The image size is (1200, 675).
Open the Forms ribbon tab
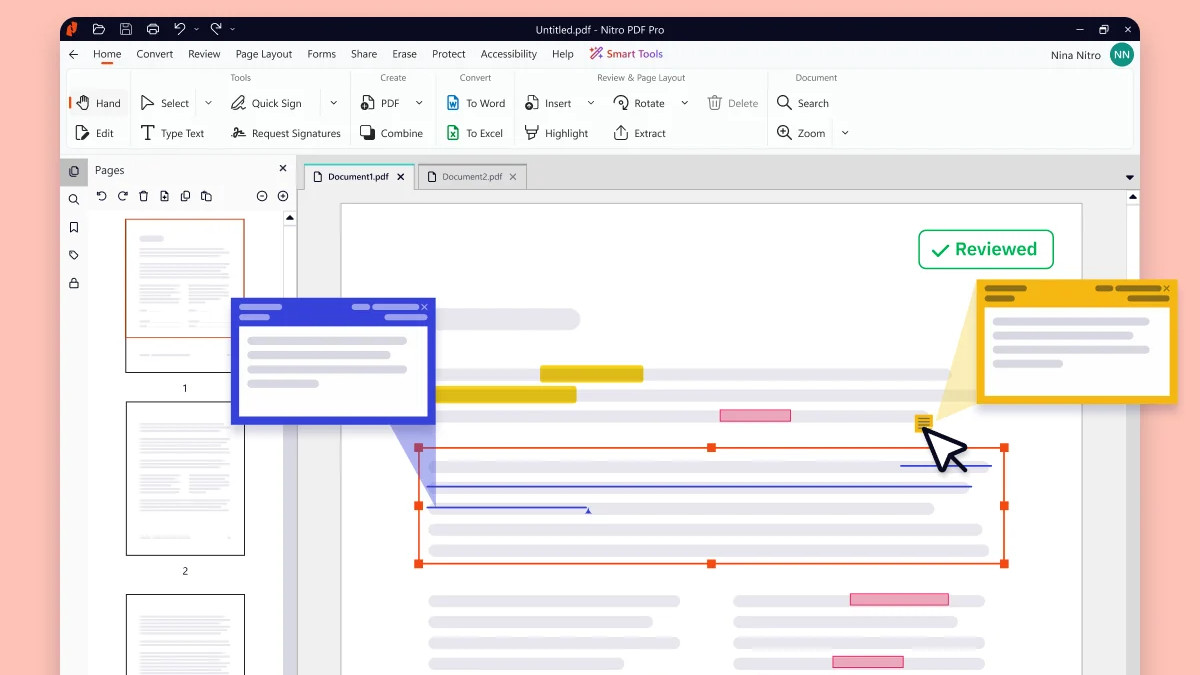pyautogui.click(x=322, y=54)
